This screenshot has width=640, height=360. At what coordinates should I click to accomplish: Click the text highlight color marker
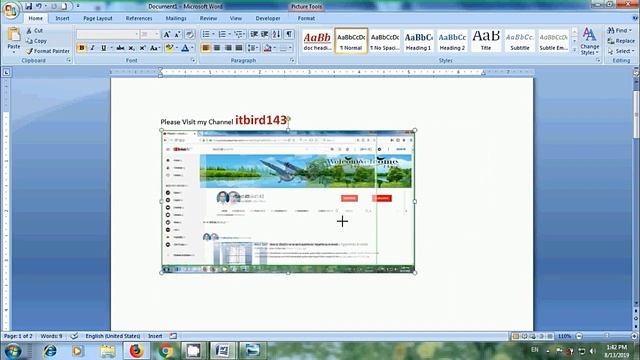coord(169,48)
